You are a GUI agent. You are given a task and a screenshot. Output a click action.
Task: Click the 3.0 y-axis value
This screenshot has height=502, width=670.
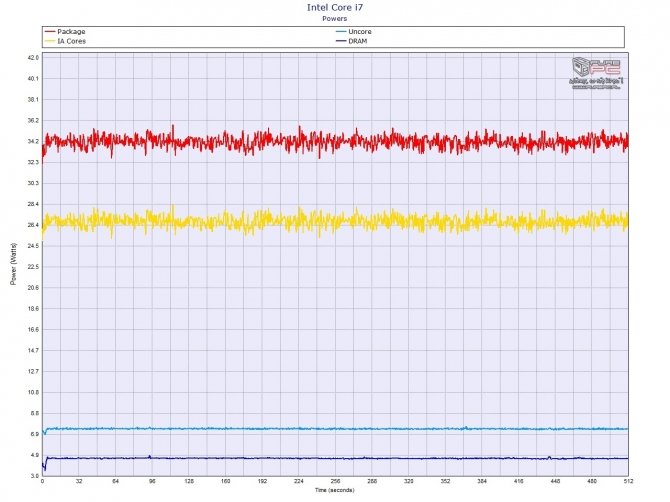pyautogui.click(x=33, y=476)
